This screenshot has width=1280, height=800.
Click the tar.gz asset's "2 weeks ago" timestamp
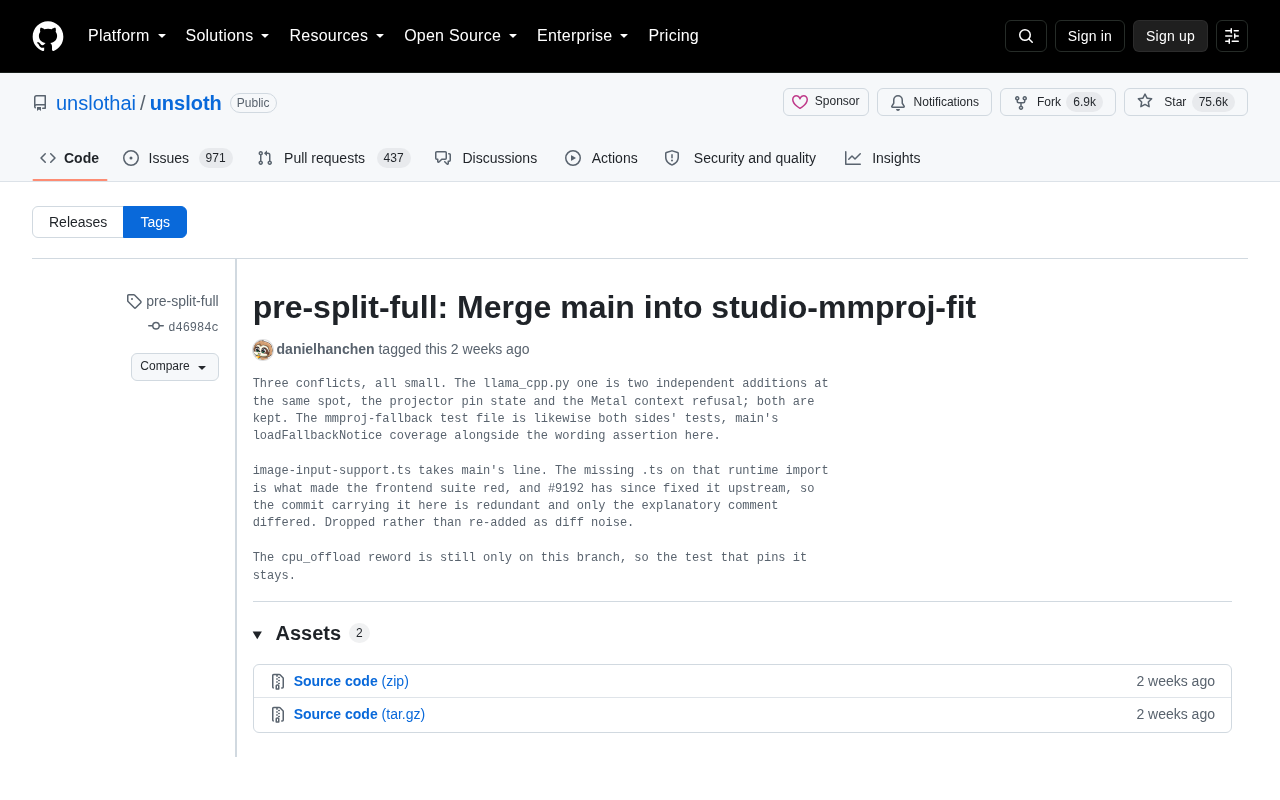tap(1176, 714)
